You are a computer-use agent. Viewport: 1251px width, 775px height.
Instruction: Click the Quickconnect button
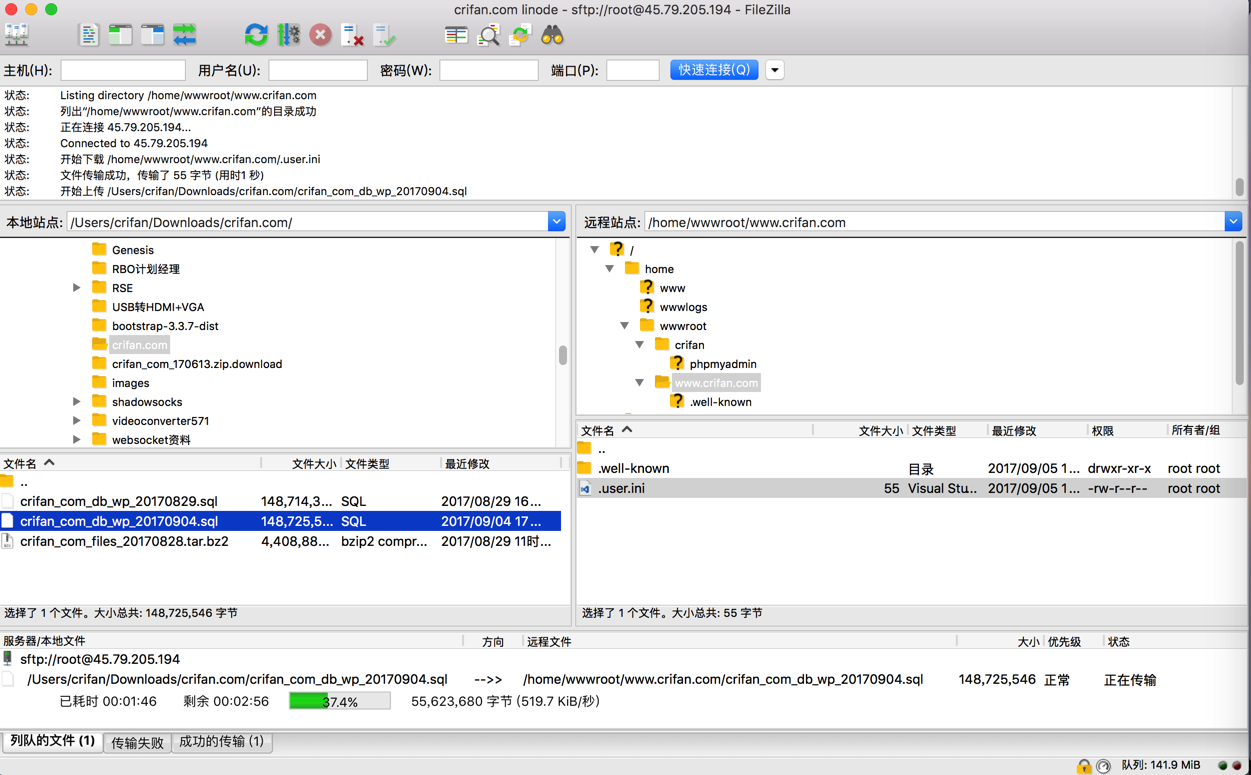pyautogui.click(x=714, y=70)
